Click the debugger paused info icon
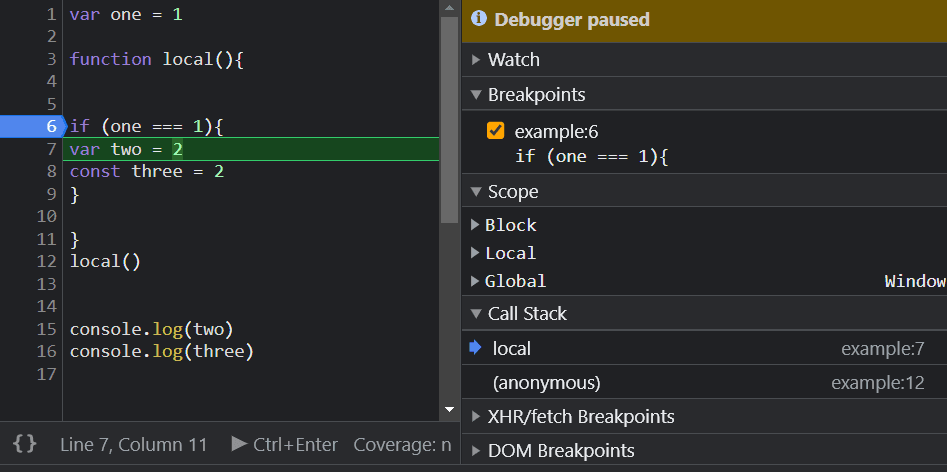The width and height of the screenshot is (947, 472). click(478, 19)
